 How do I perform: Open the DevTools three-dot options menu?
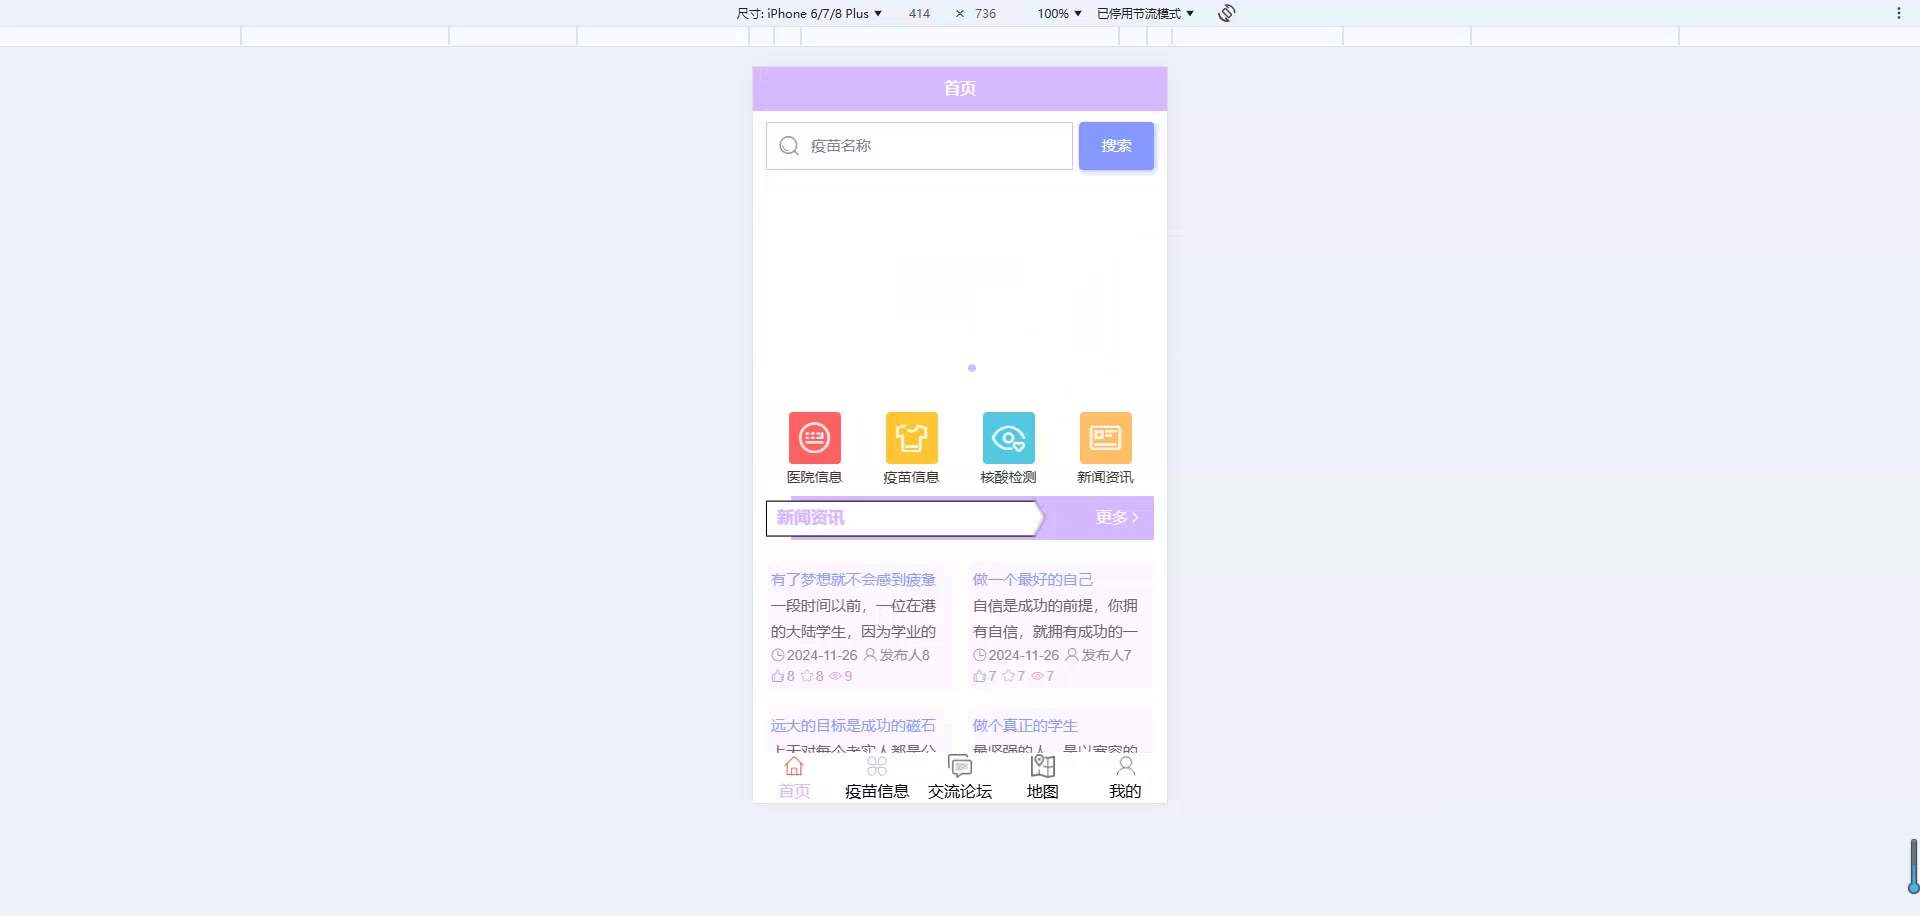(1898, 13)
